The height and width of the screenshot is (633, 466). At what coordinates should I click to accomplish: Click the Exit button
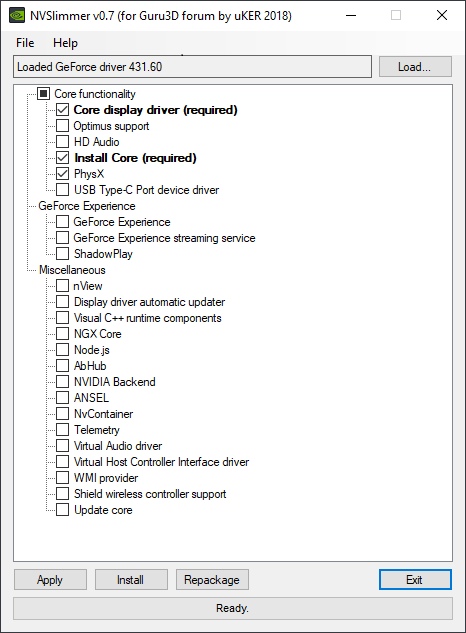pos(415,580)
